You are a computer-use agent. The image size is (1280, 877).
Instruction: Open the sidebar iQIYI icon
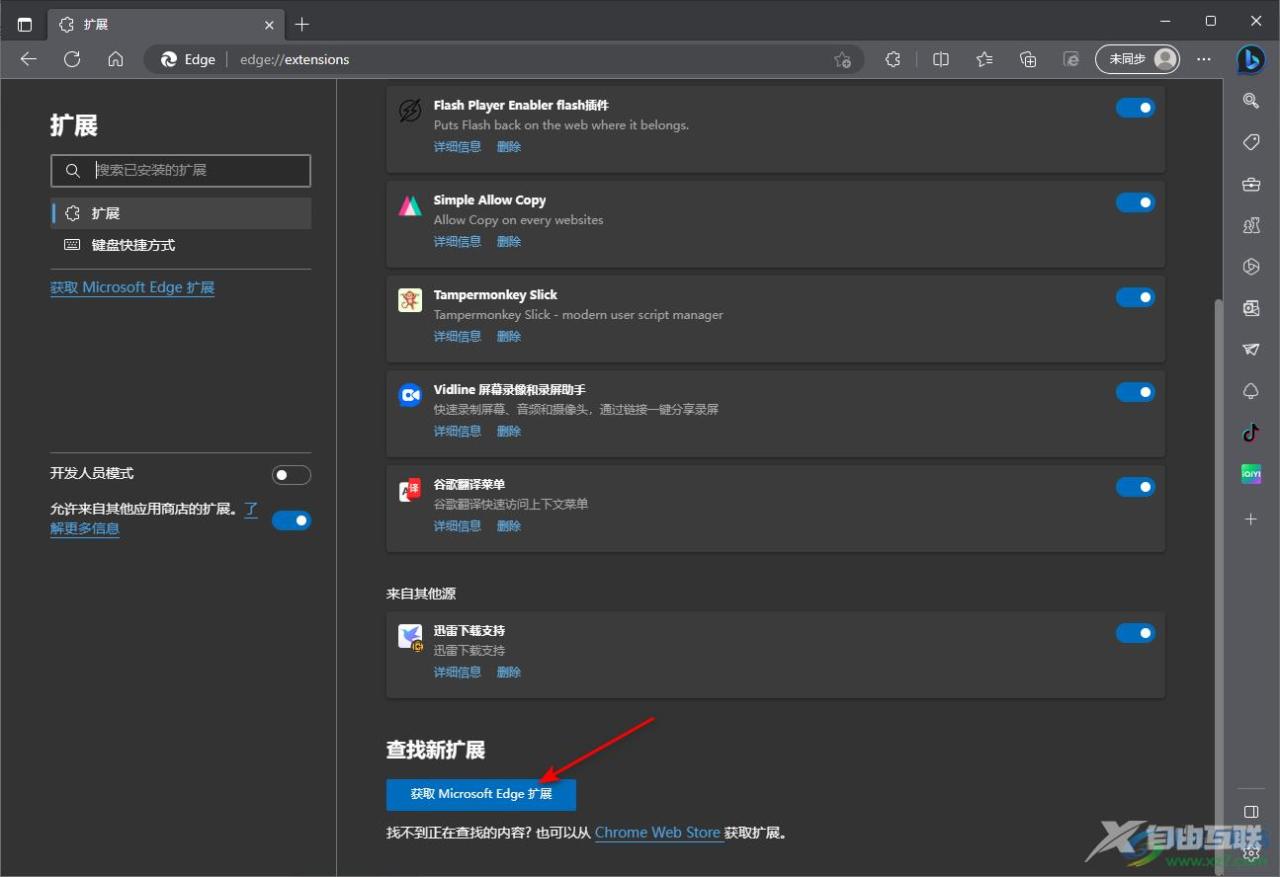(1251, 474)
